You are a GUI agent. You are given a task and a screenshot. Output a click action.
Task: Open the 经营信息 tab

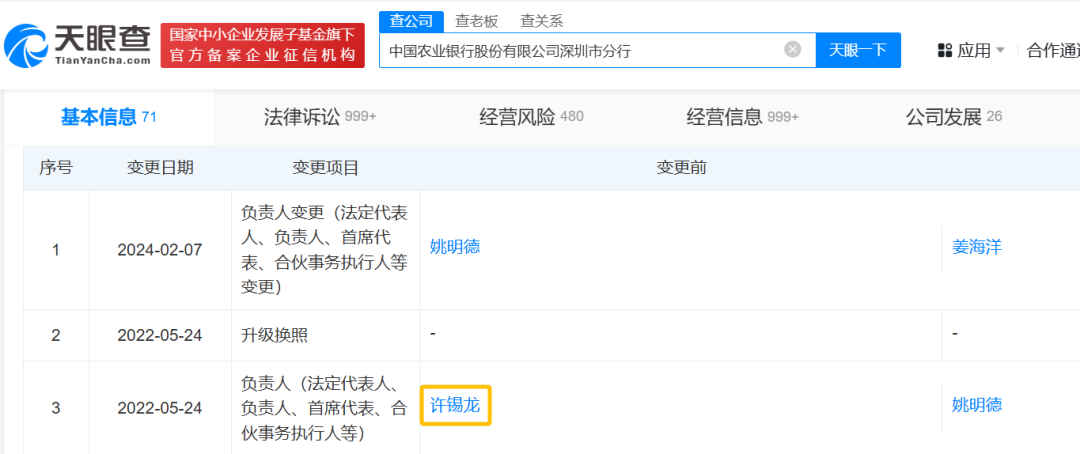click(x=742, y=117)
